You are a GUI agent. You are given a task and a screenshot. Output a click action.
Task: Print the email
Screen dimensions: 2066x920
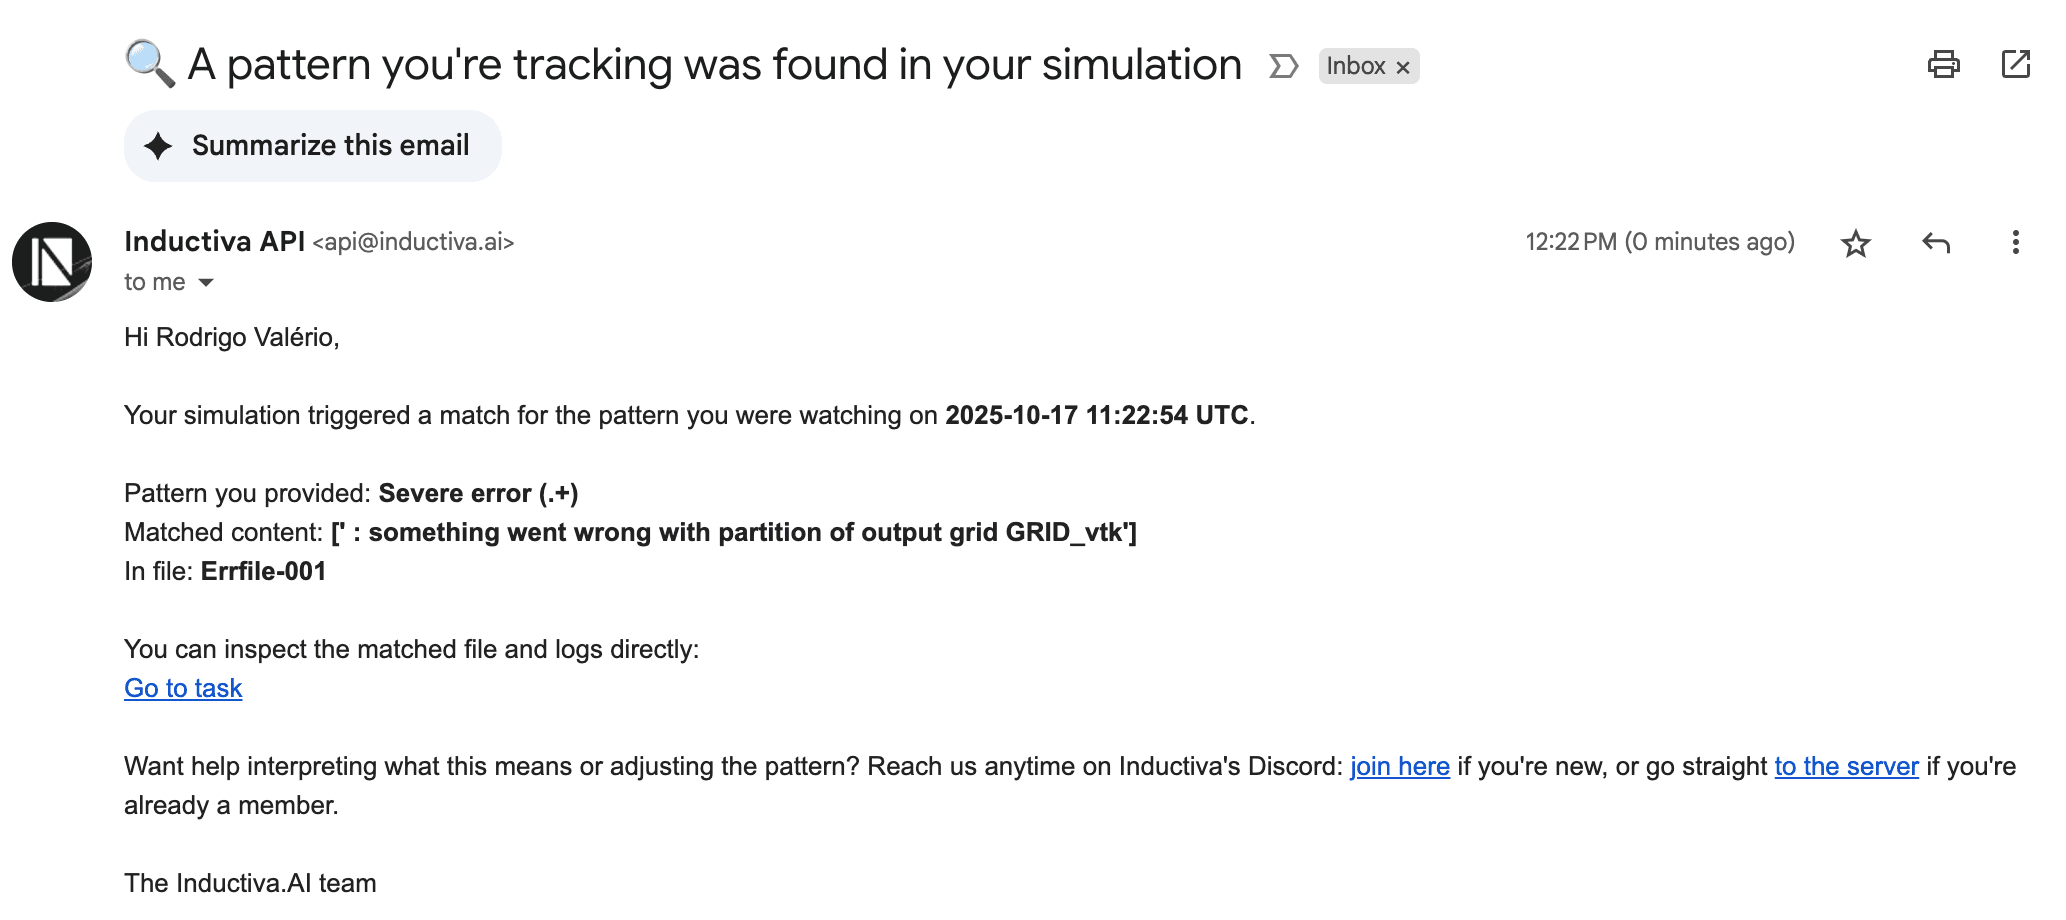pyautogui.click(x=1943, y=64)
